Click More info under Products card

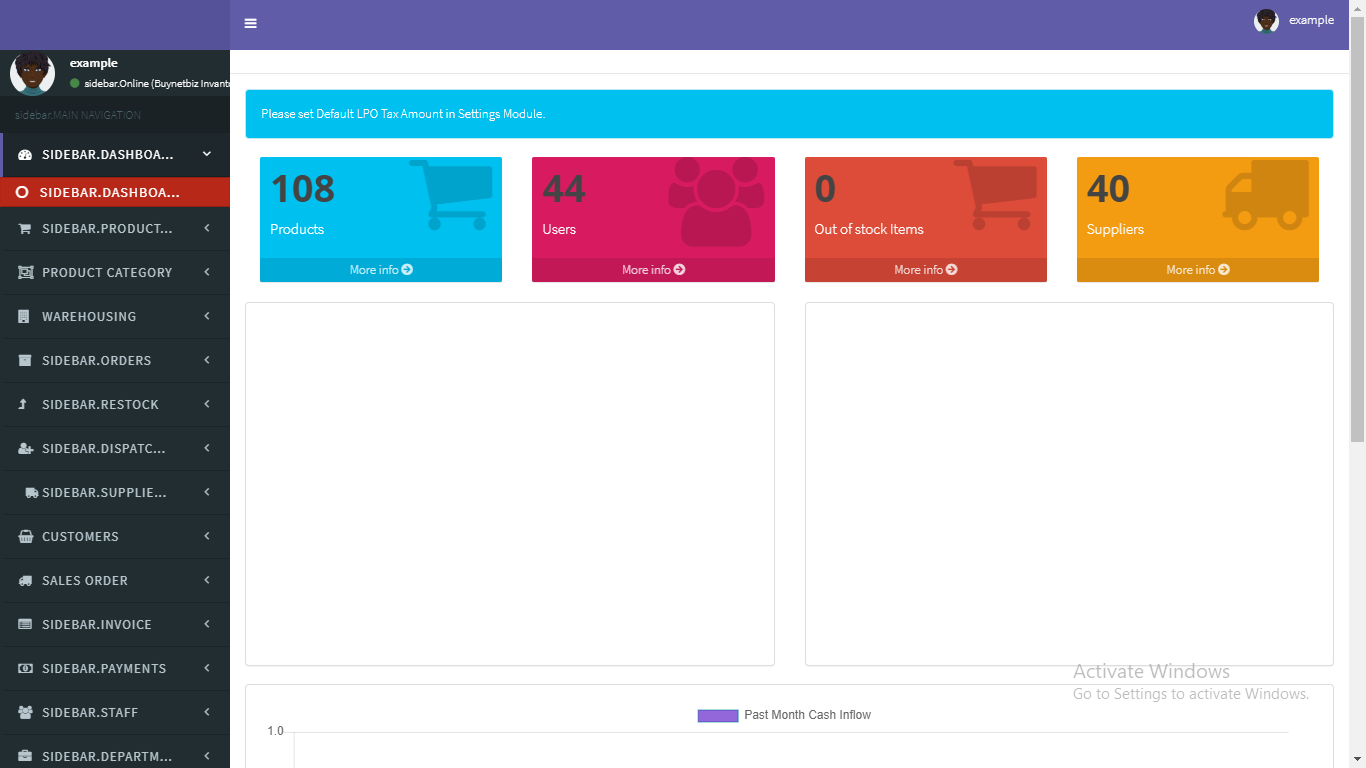point(381,270)
